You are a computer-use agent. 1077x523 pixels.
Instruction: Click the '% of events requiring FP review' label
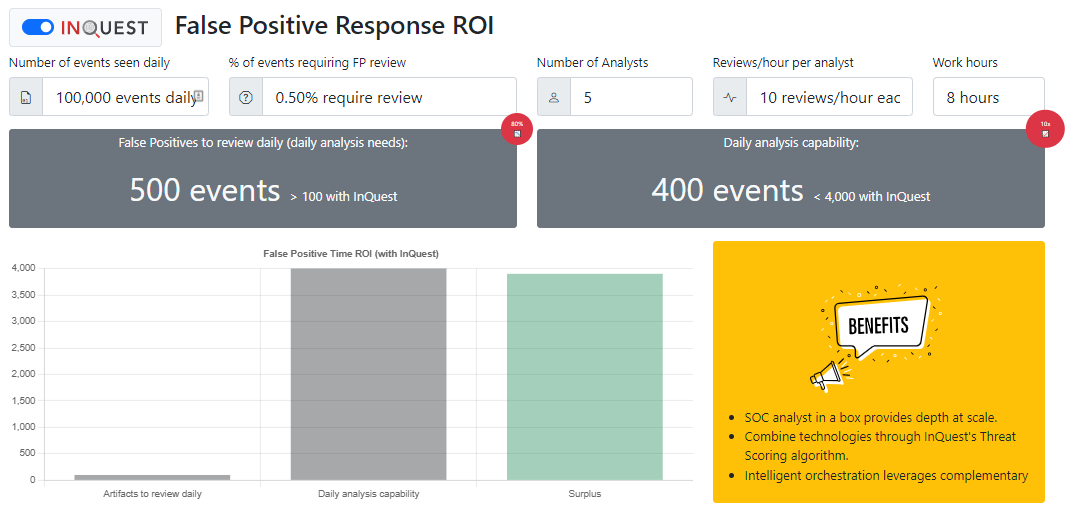317,63
